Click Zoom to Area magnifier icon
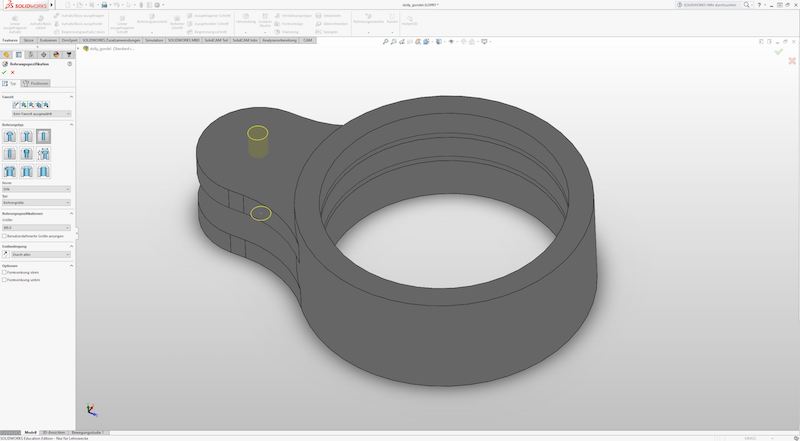This screenshot has height=441, width=800. [x=393, y=41]
